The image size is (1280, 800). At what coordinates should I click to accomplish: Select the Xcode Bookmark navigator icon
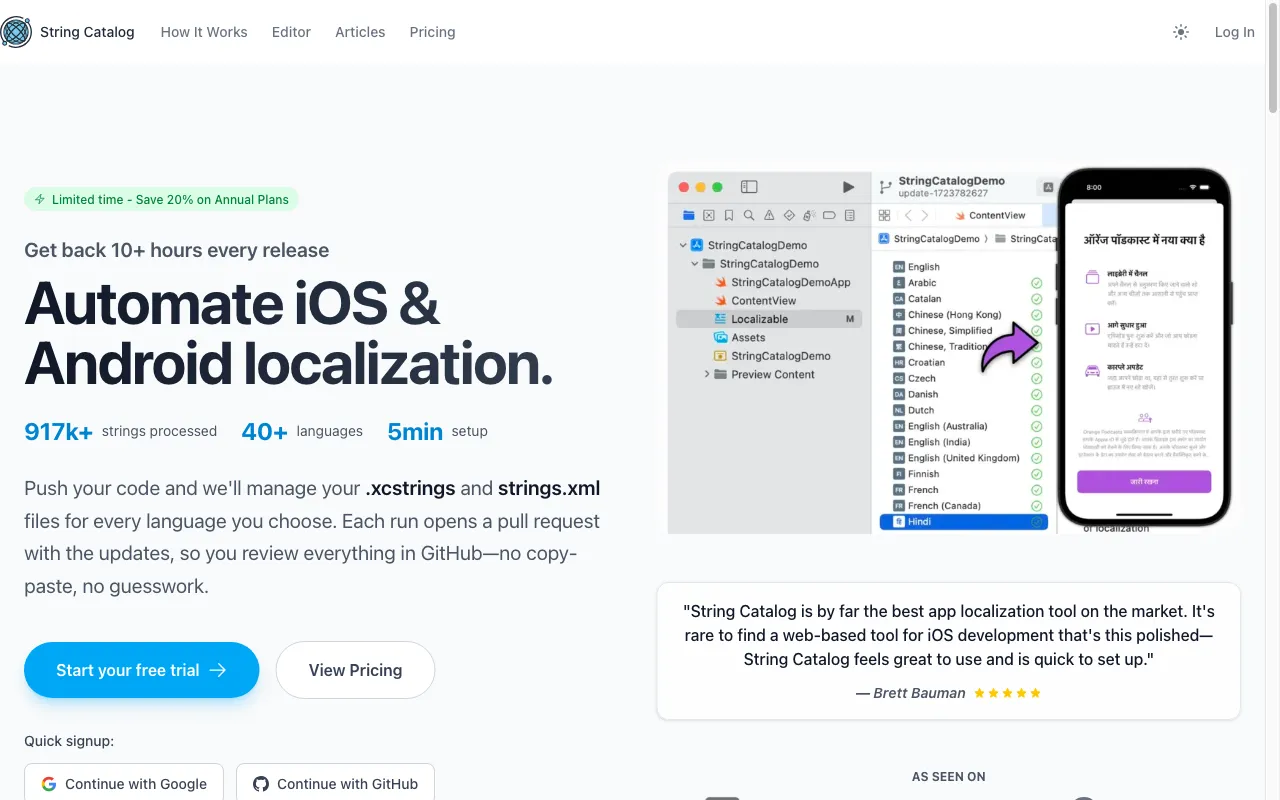[729, 215]
